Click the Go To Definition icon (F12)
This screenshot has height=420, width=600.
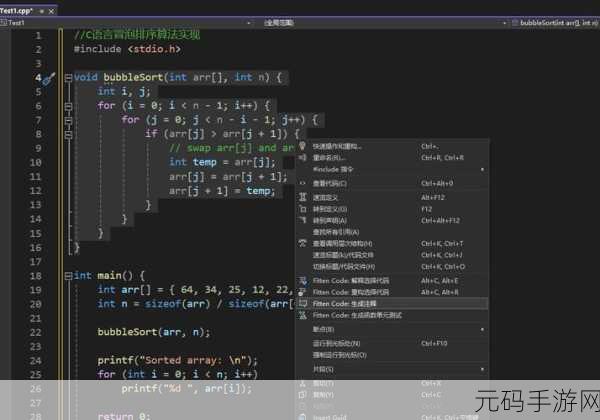[302, 209]
